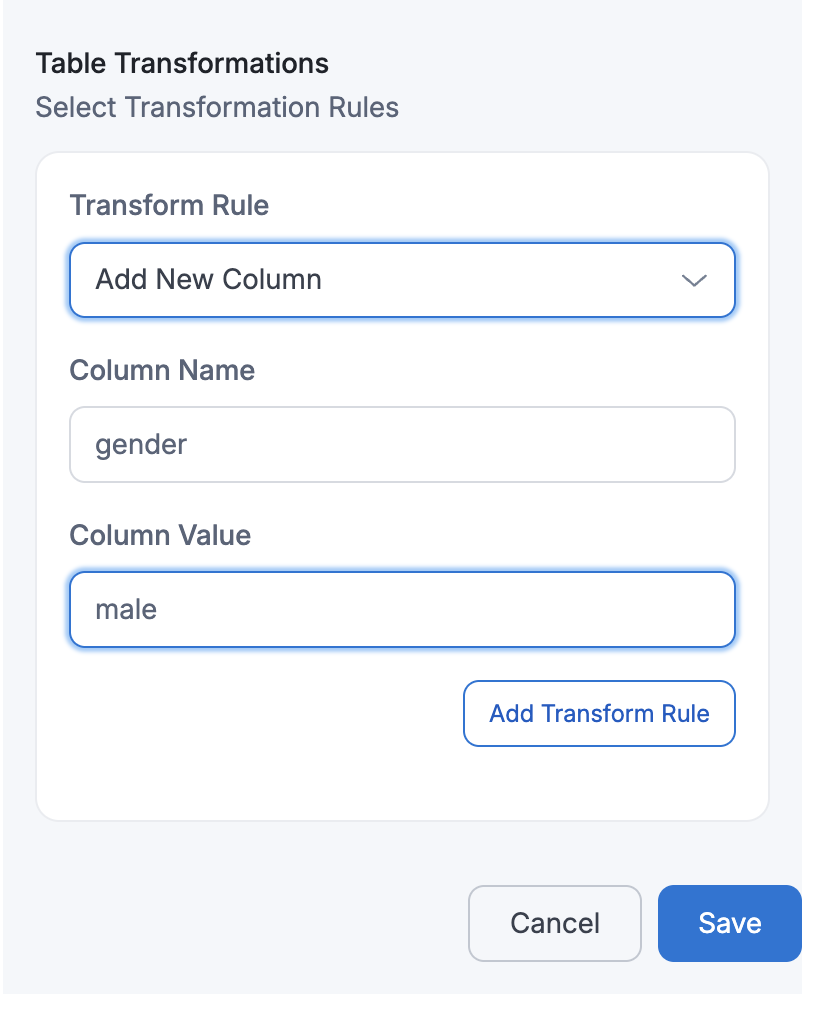Click the Table Transformations heading
Image resolution: width=834 pixels, height=1014 pixels.
click(x=182, y=63)
